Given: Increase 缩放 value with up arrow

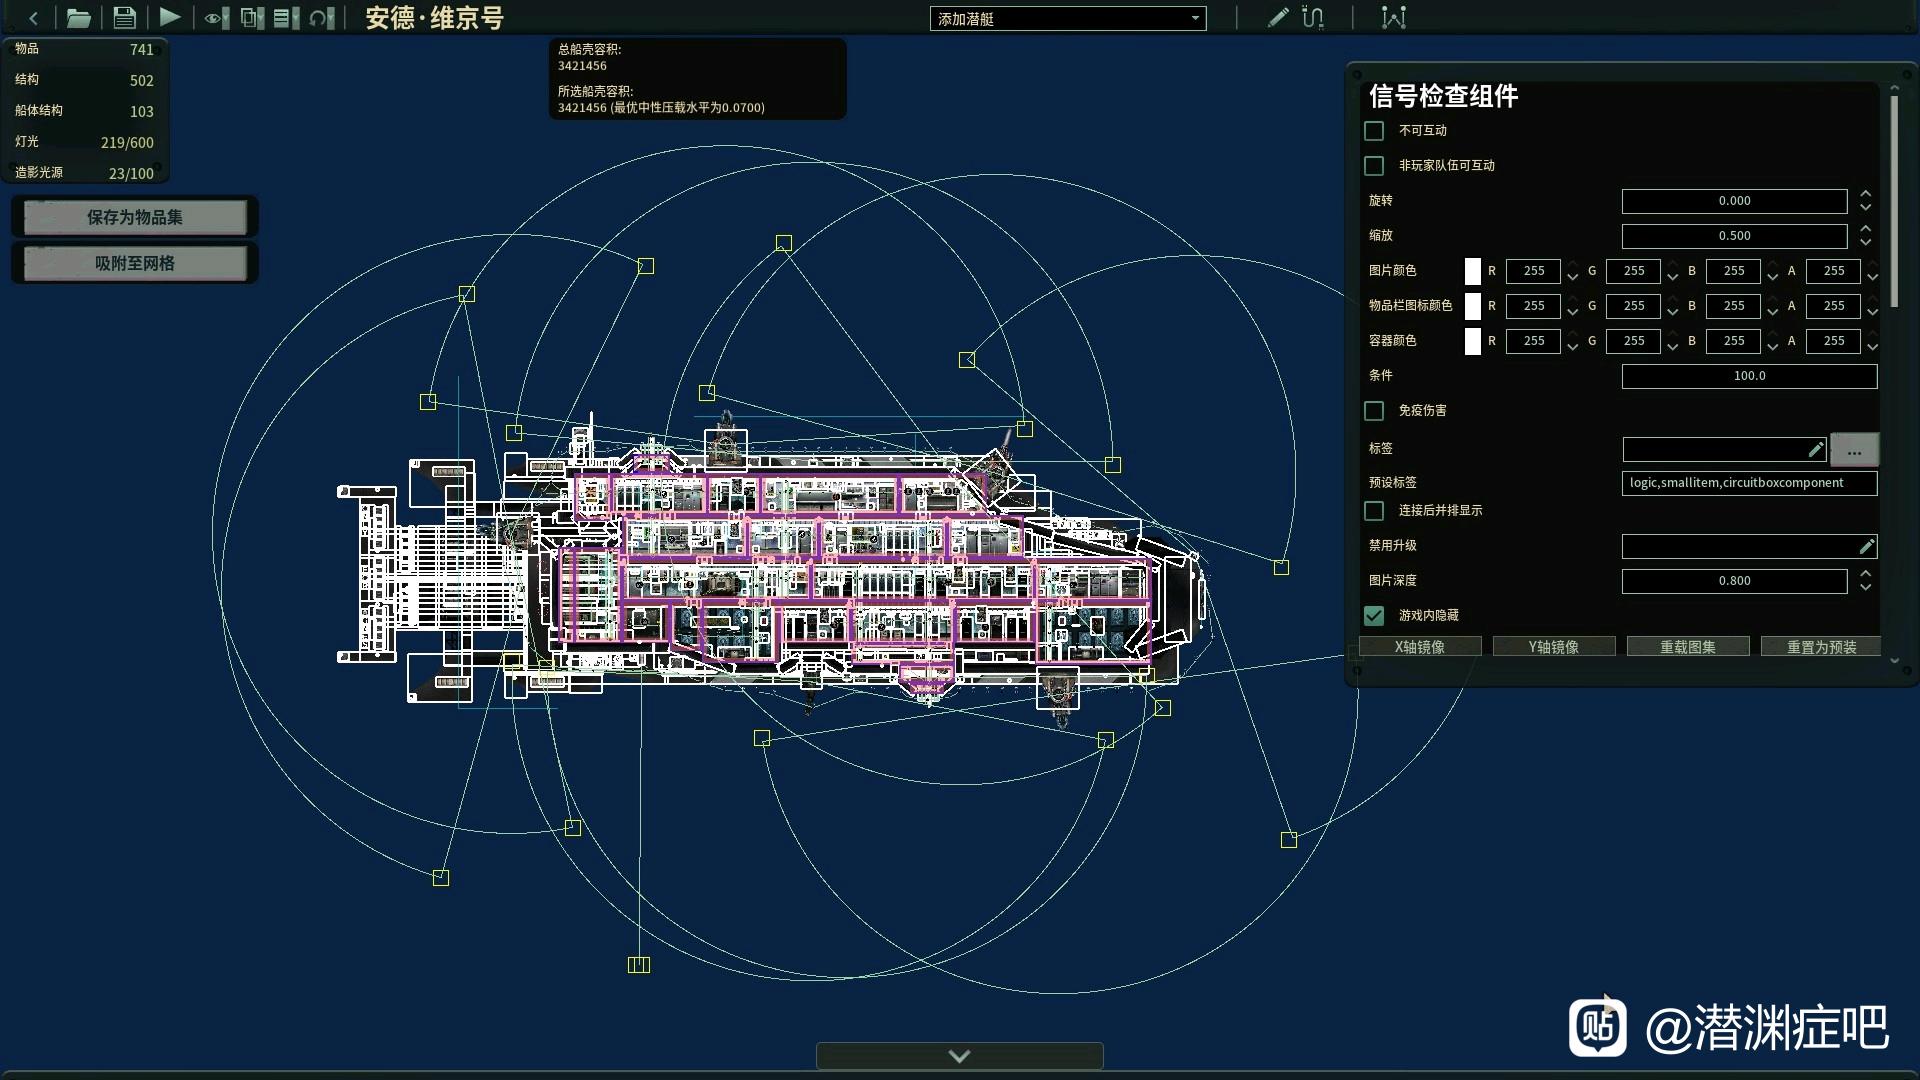Looking at the screenshot, I should tap(1865, 229).
